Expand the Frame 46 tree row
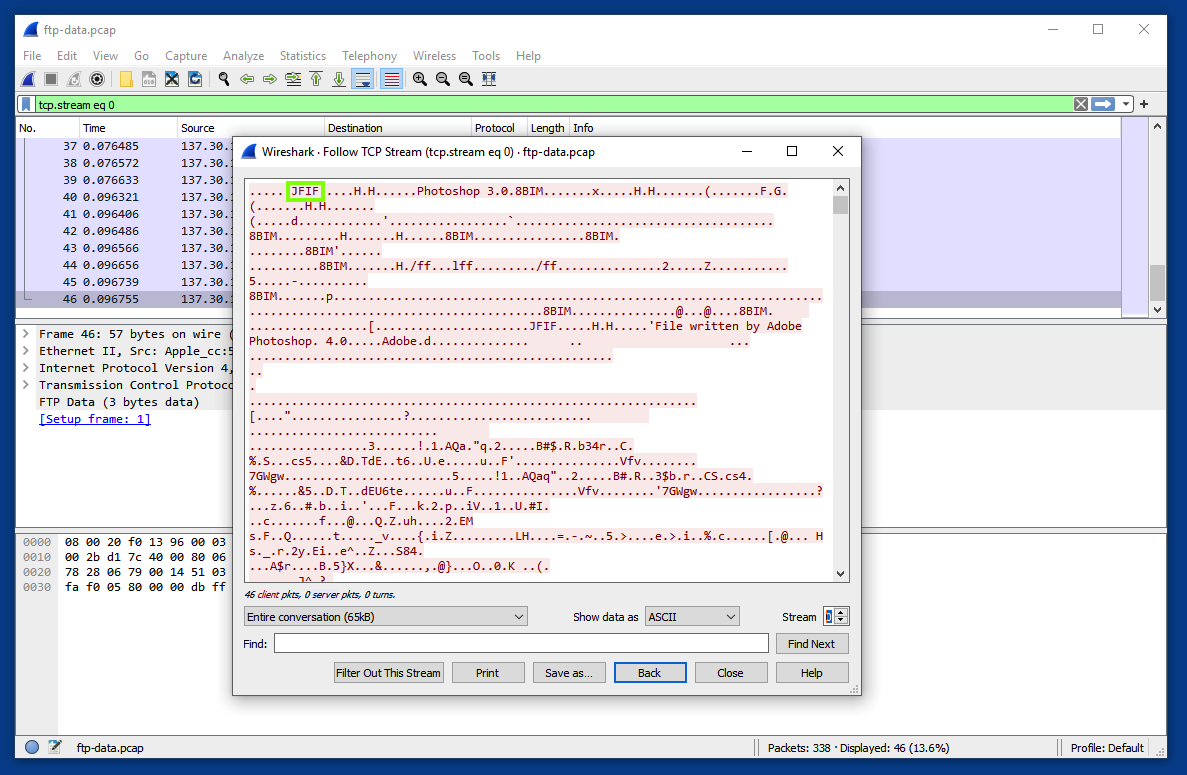This screenshot has height=775, width=1187. point(26,334)
